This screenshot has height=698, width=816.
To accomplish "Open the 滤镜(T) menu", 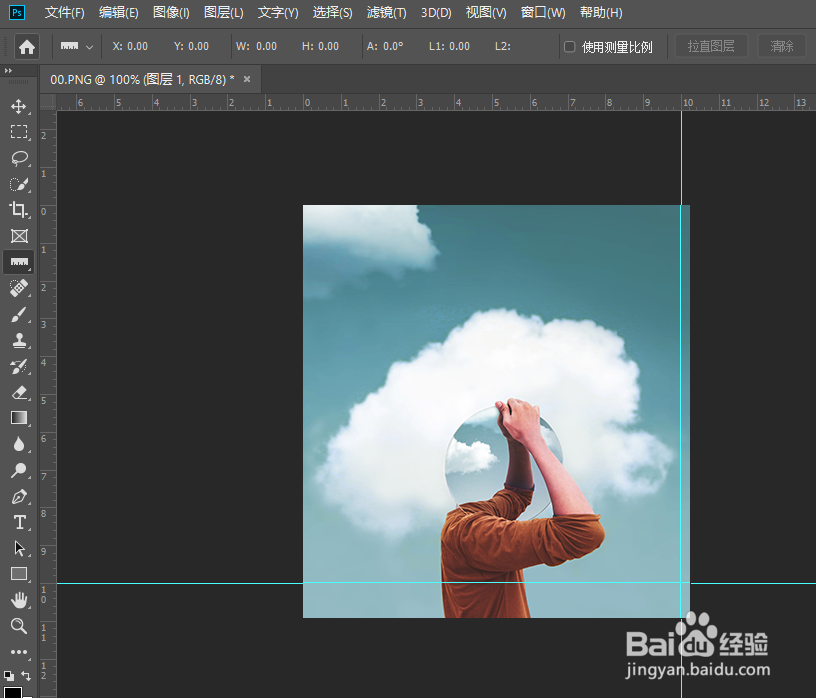I will coord(386,12).
